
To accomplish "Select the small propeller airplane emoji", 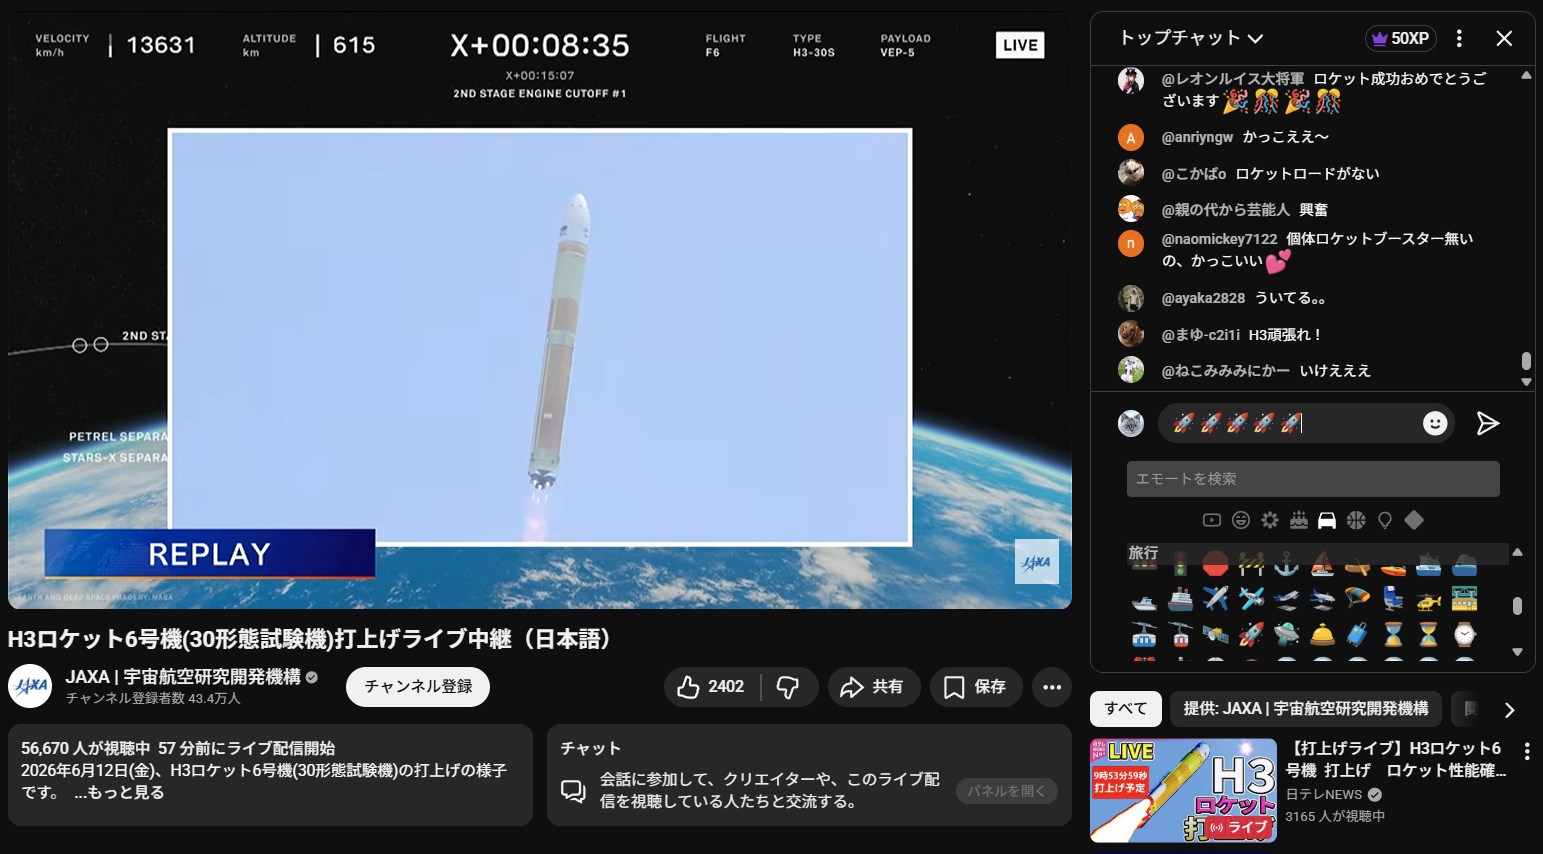I will pyautogui.click(x=1251, y=599).
